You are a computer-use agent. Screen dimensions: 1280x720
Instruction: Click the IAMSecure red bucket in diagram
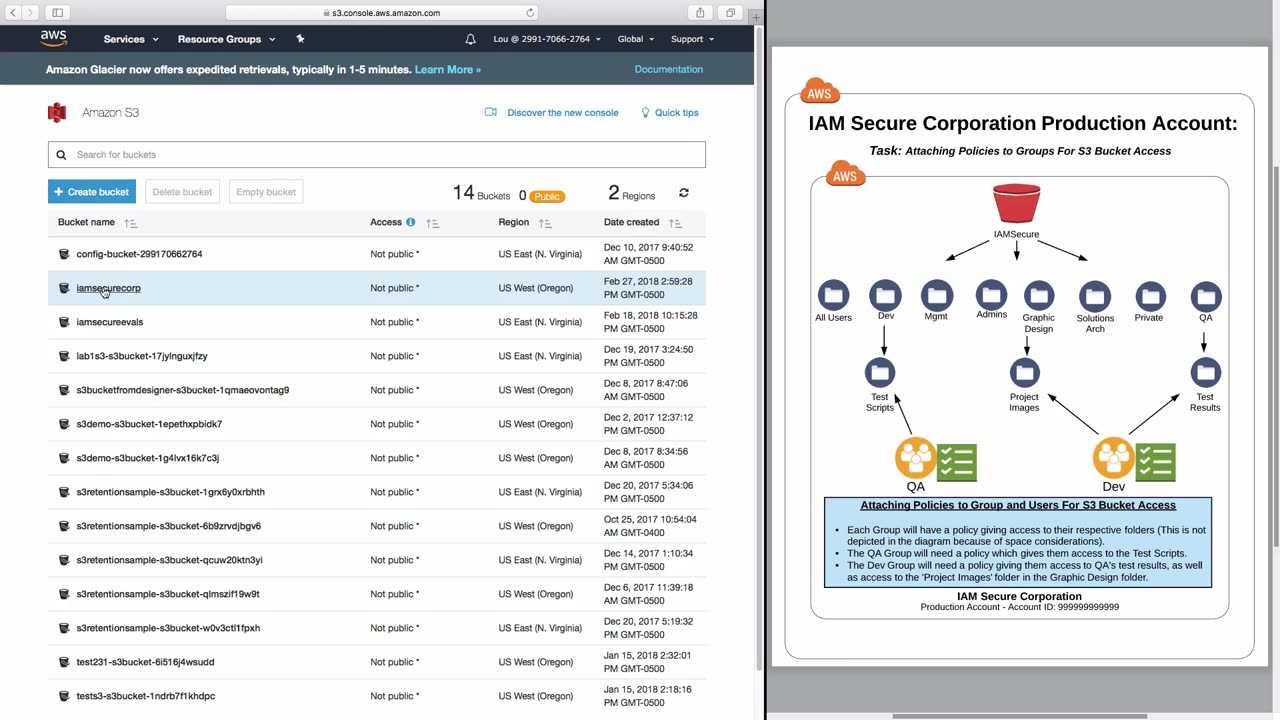click(x=1016, y=203)
